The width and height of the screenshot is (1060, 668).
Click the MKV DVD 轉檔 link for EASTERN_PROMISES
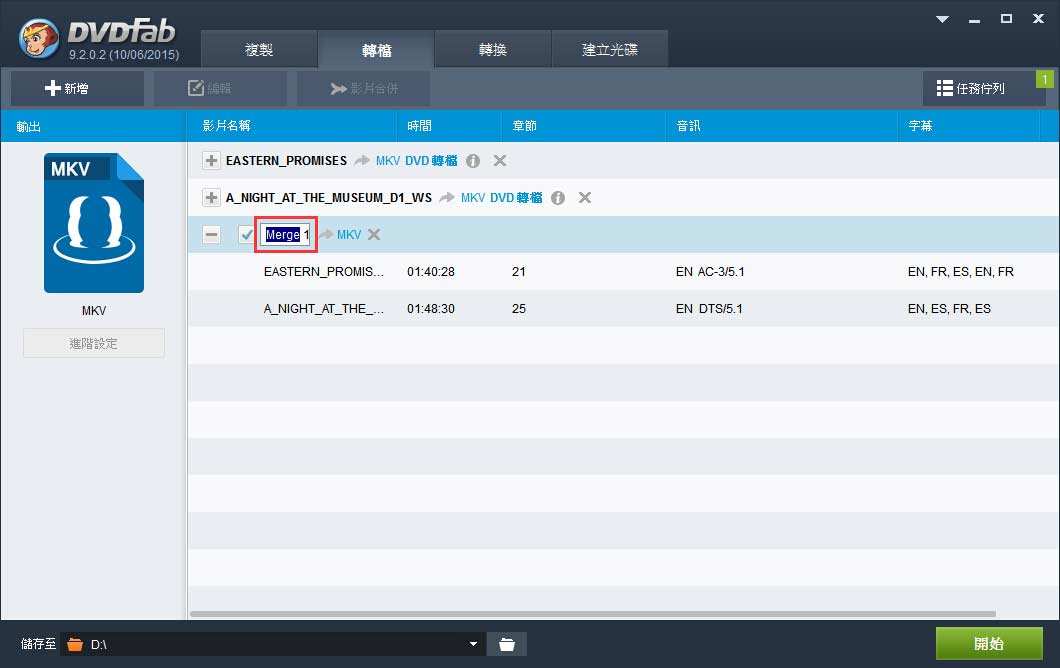416,161
